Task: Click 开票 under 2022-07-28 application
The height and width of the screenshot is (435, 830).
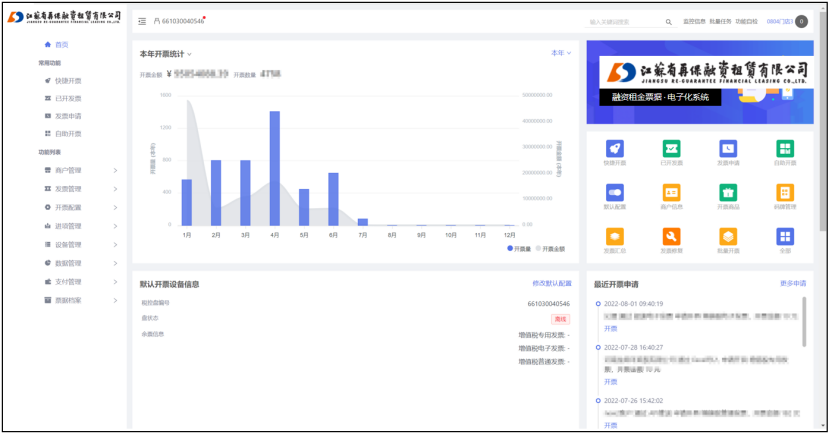Action: coord(611,382)
